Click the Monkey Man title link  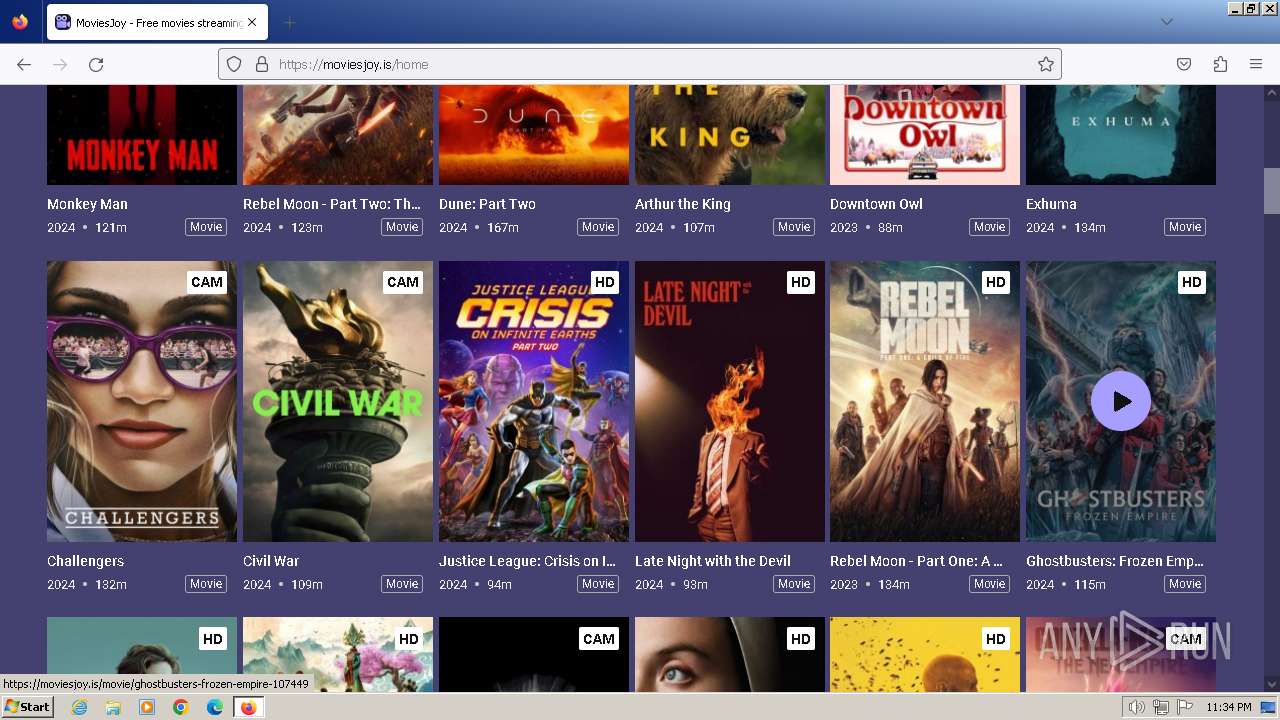87,204
